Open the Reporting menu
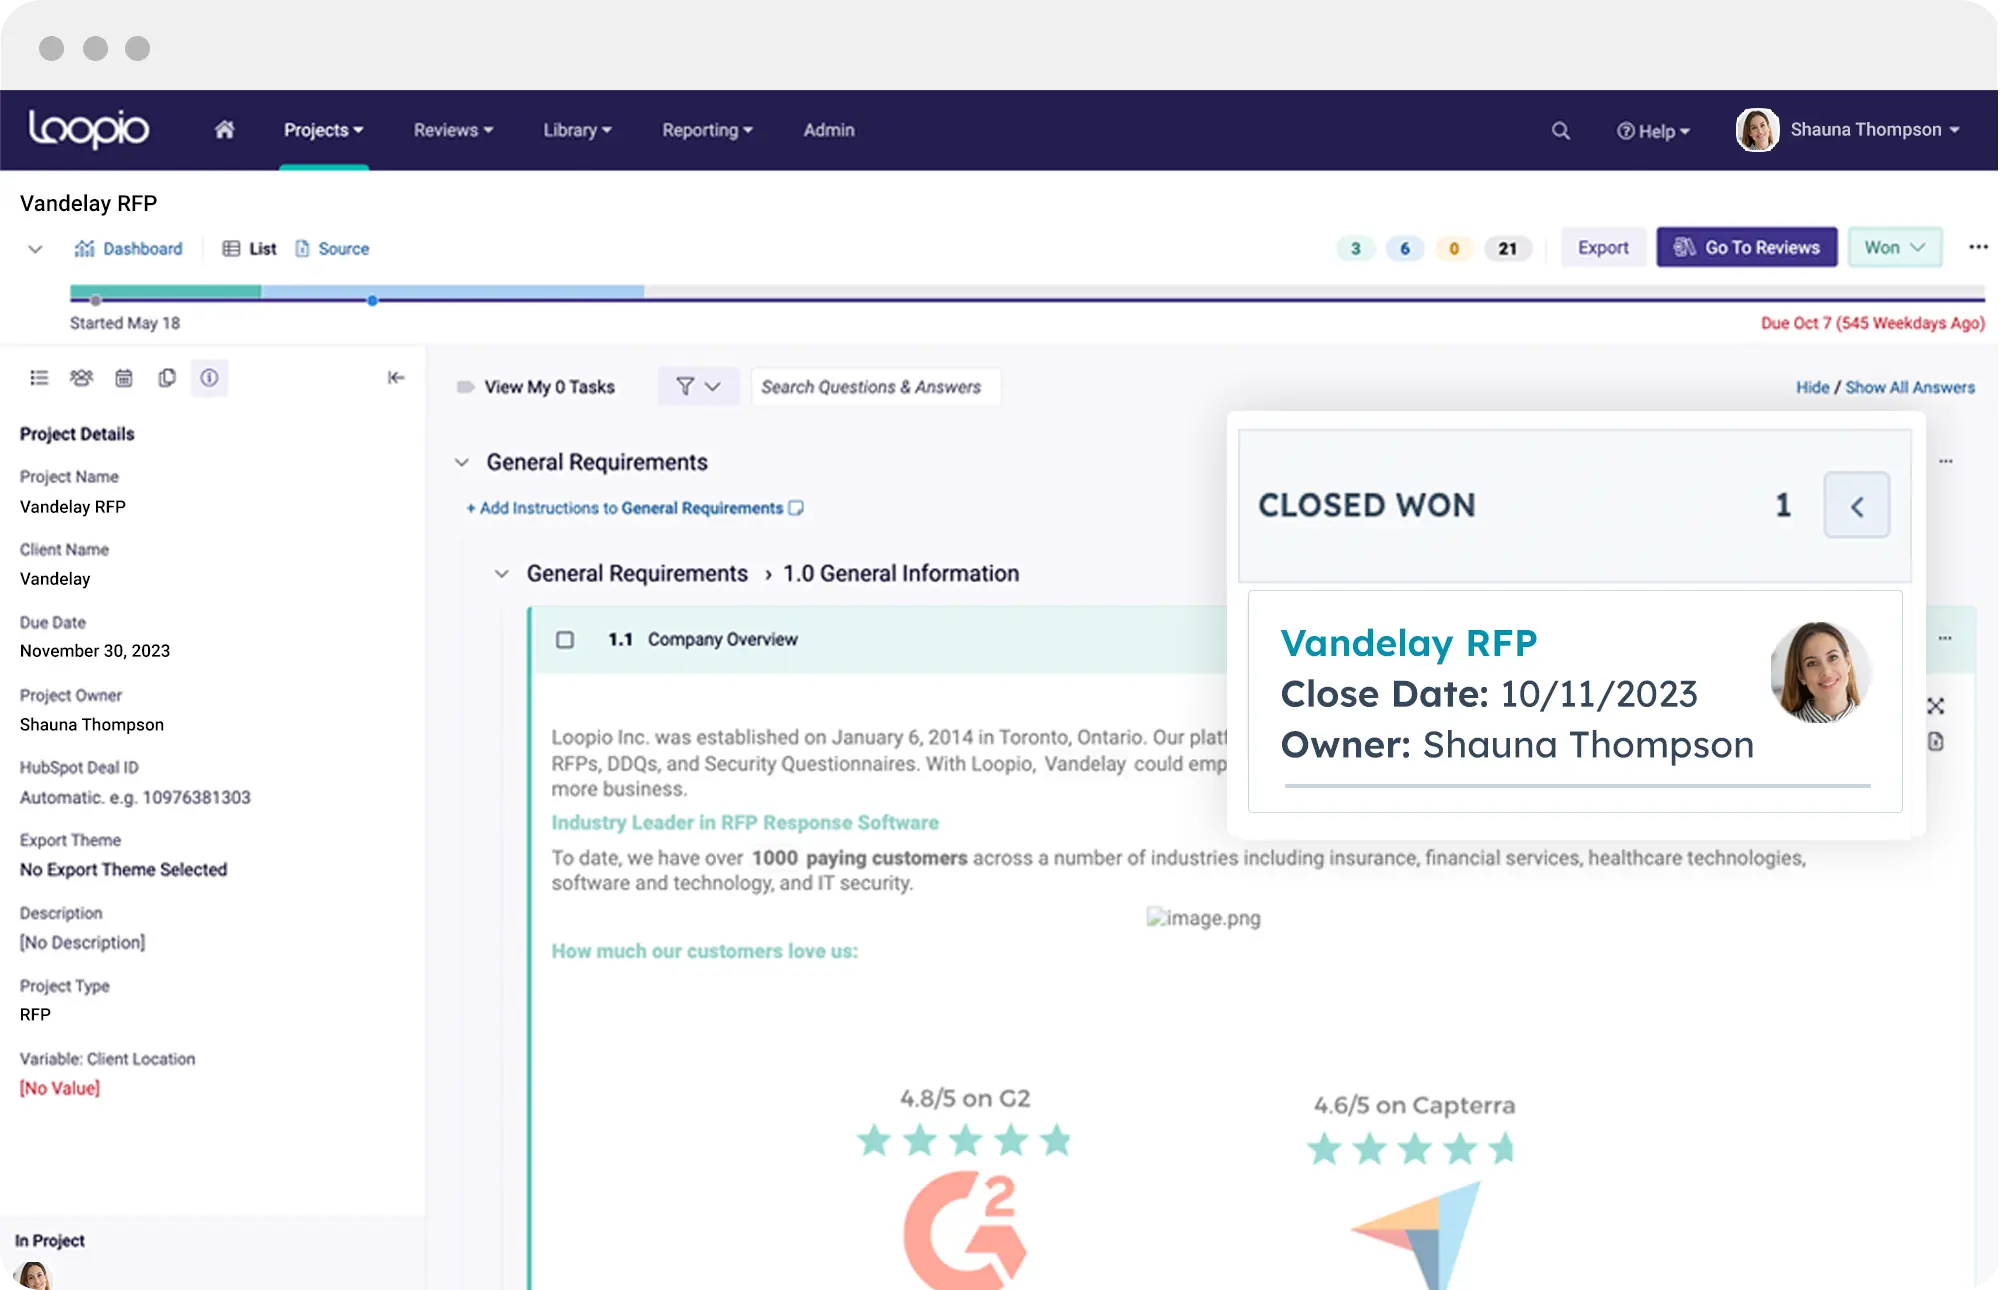 [x=707, y=130]
